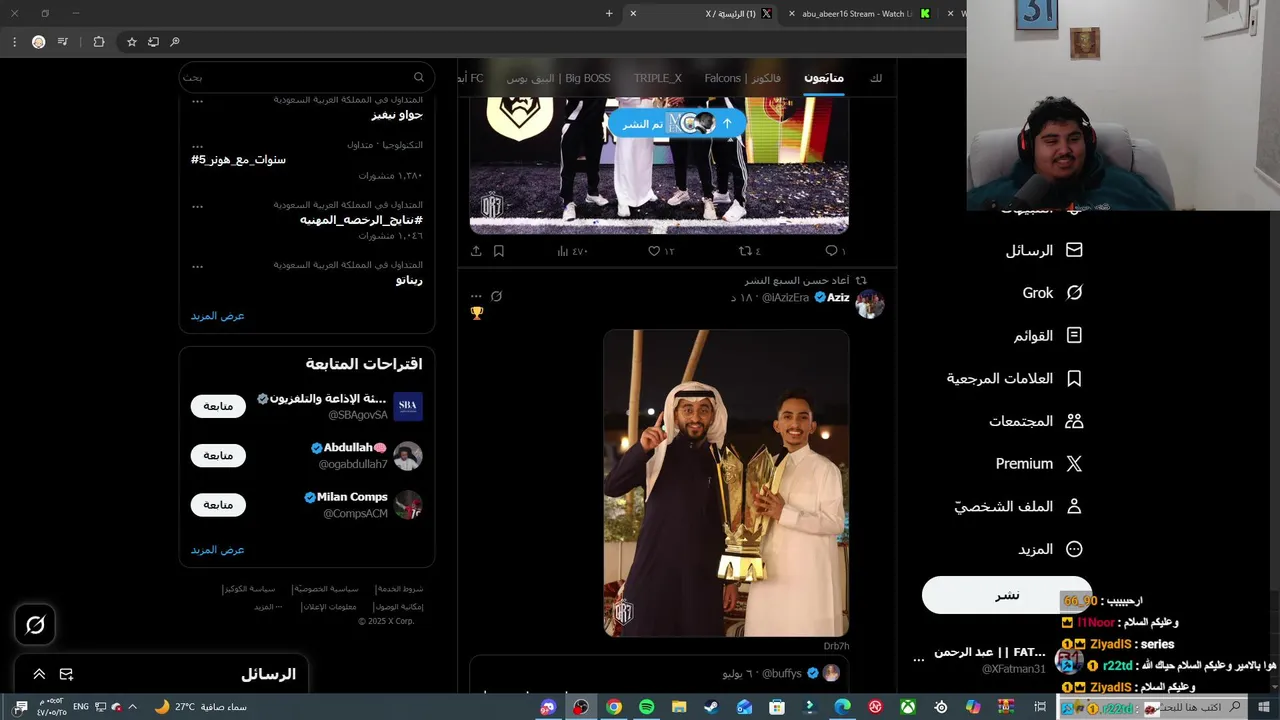Viewport: 1280px width, 720px height.
Task: Compose new message in الرسائل drawer
Action: tap(66, 674)
